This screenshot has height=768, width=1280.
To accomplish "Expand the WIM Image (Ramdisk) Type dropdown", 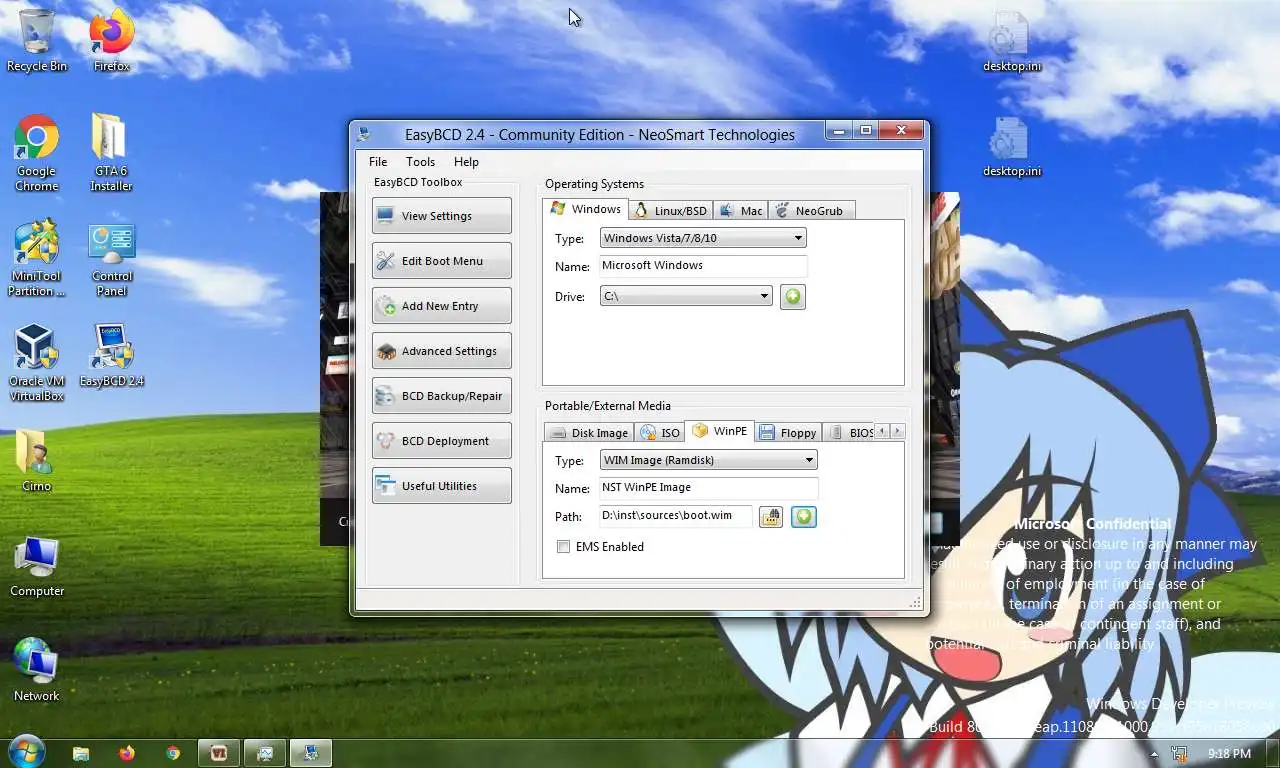I will [x=708, y=460].
